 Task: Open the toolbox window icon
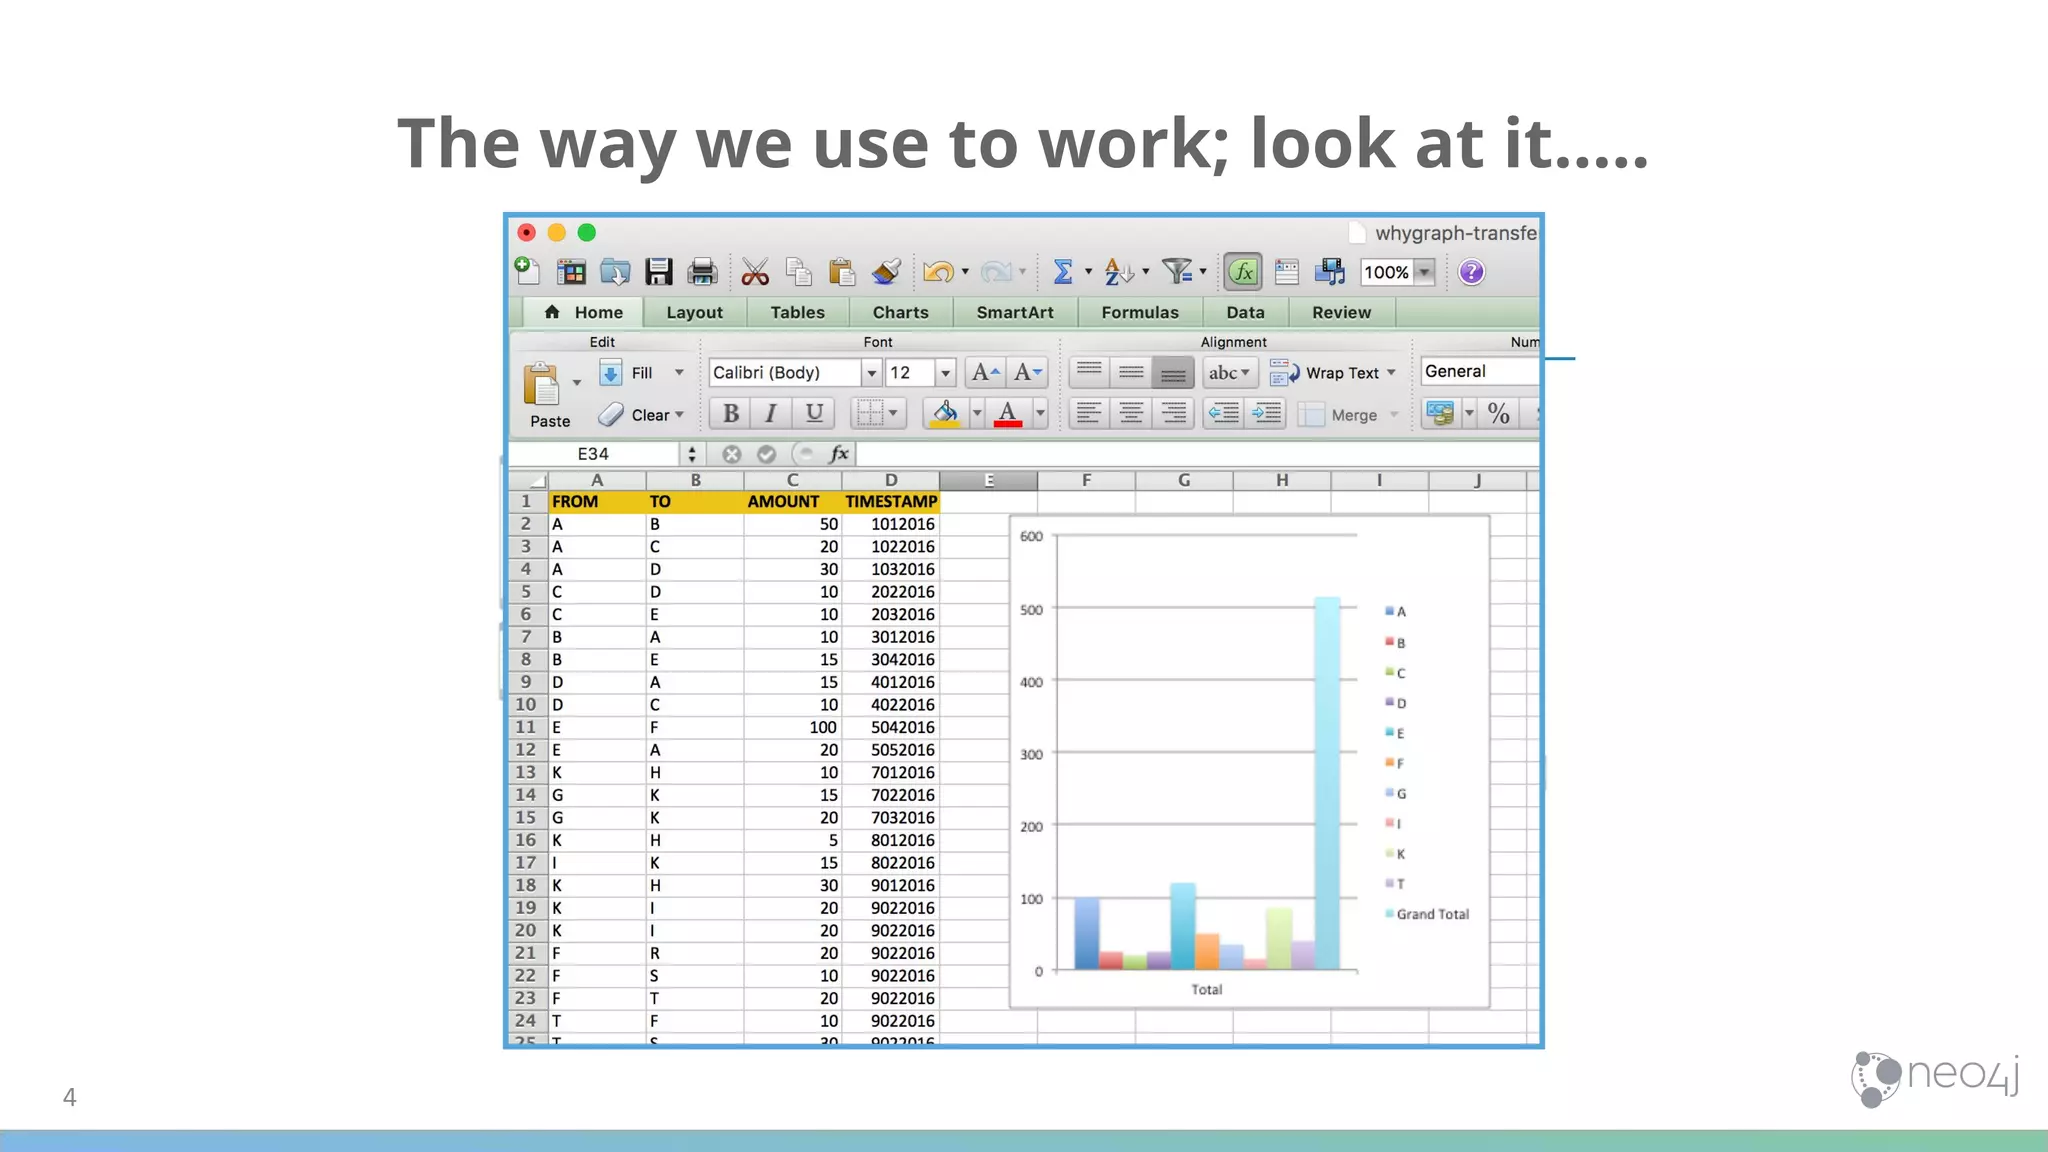pyautogui.click(x=1287, y=272)
